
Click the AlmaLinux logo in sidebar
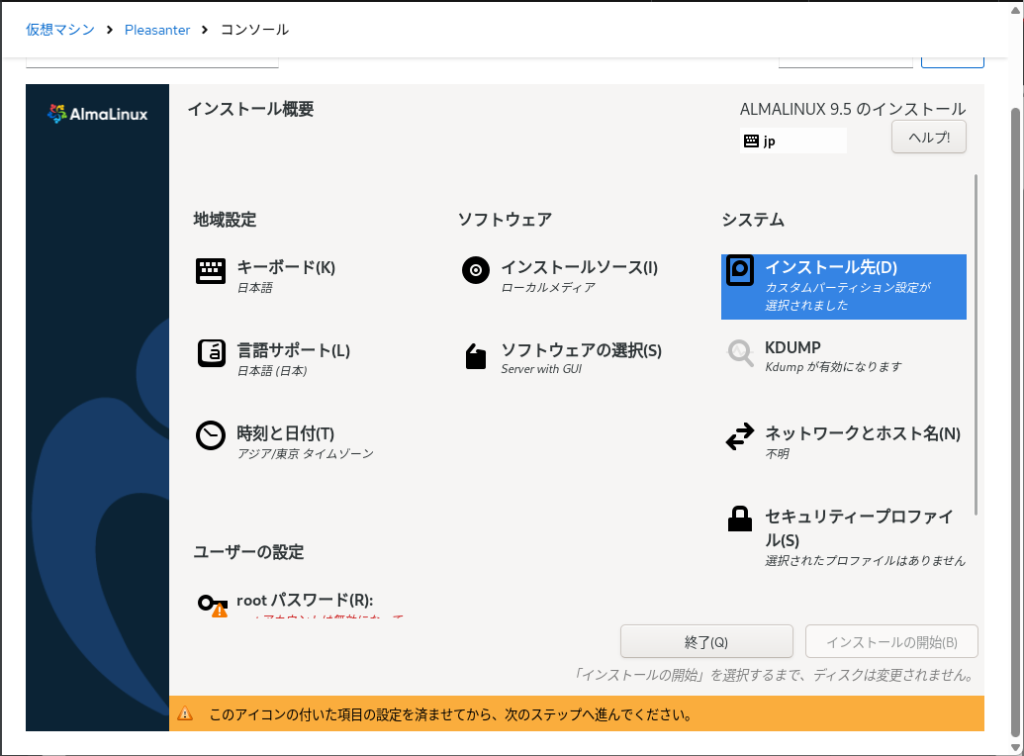(x=97, y=114)
